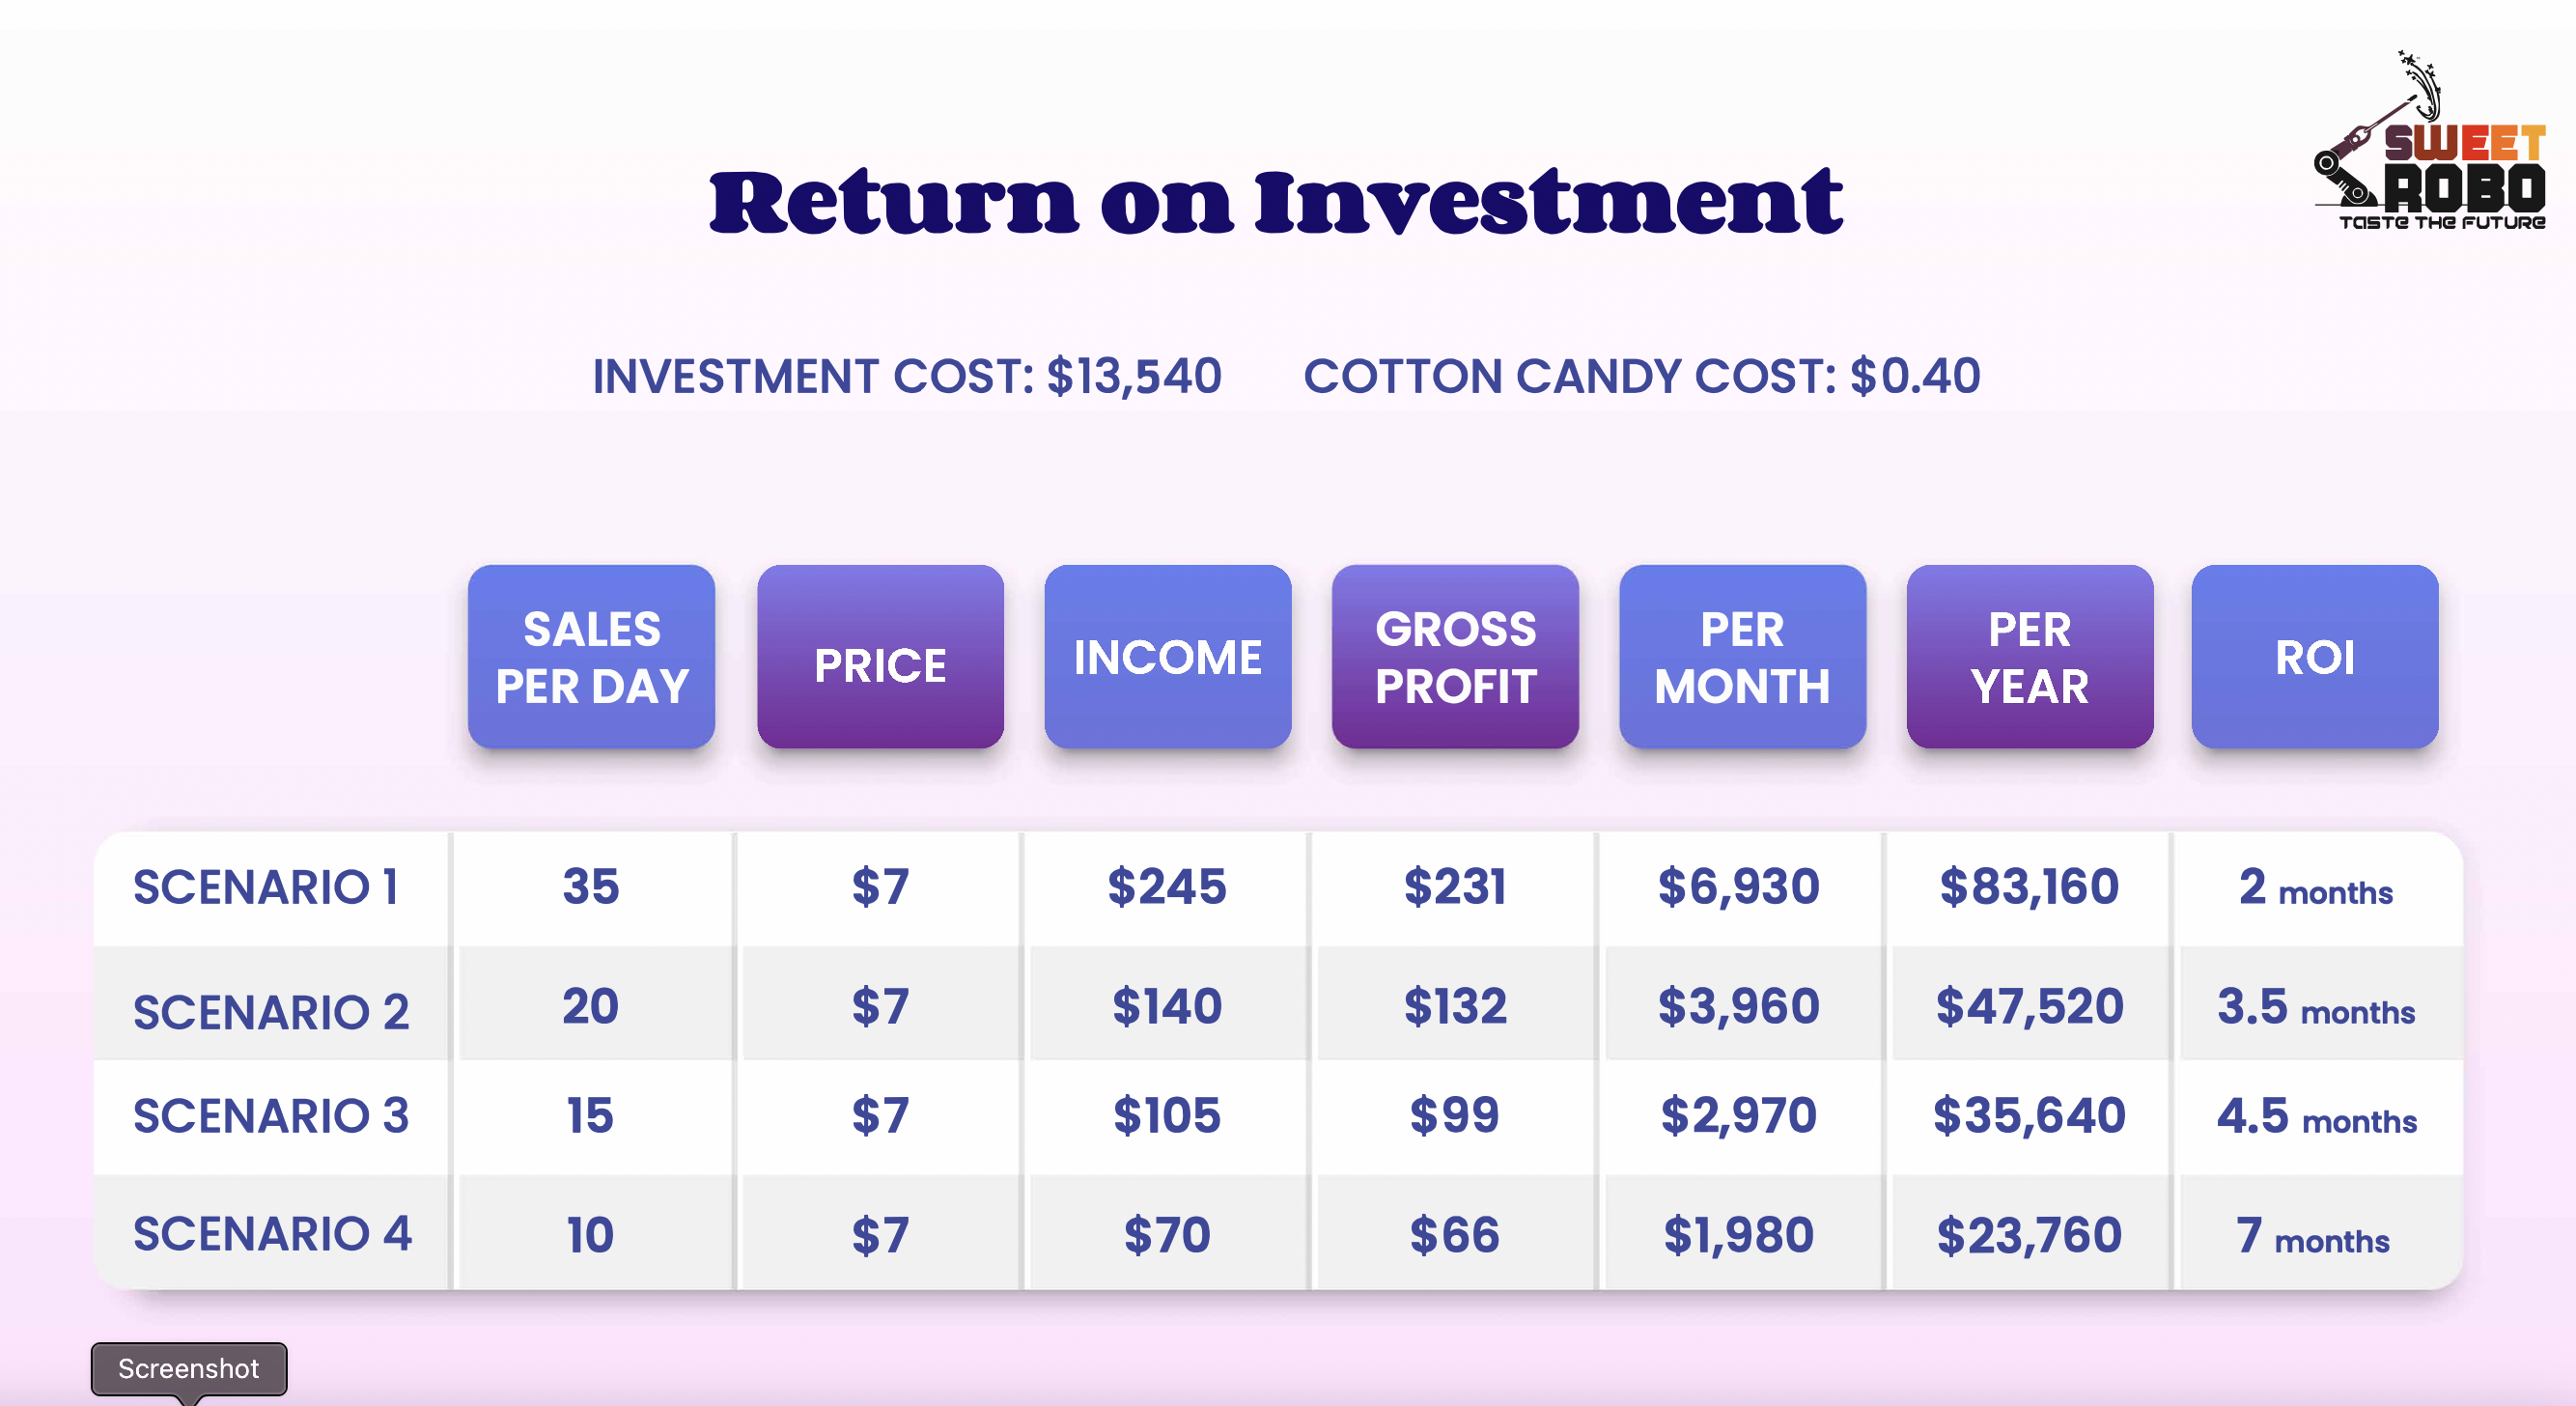Click the Screenshot tooltip label

click(188, 1368)
